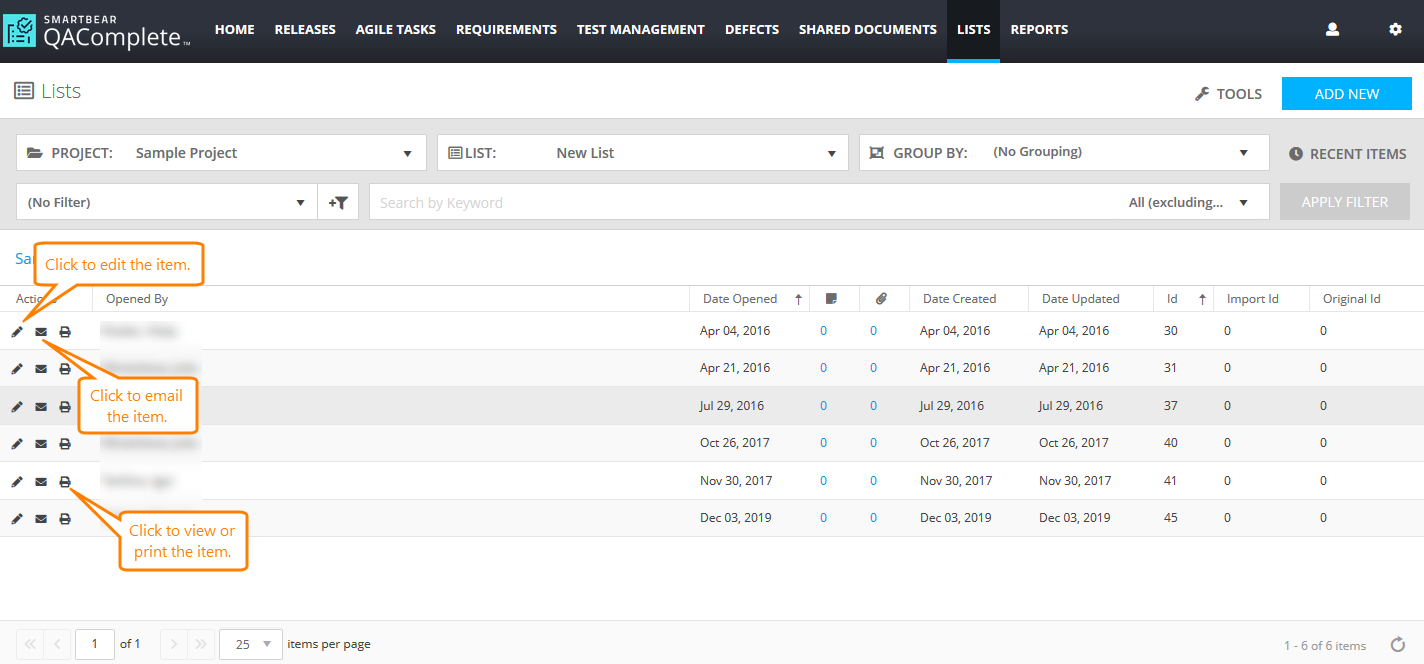Click the edit pencil for the Oct 26, 2017 item
The image size is (1424, 664).
pos(17,444)
